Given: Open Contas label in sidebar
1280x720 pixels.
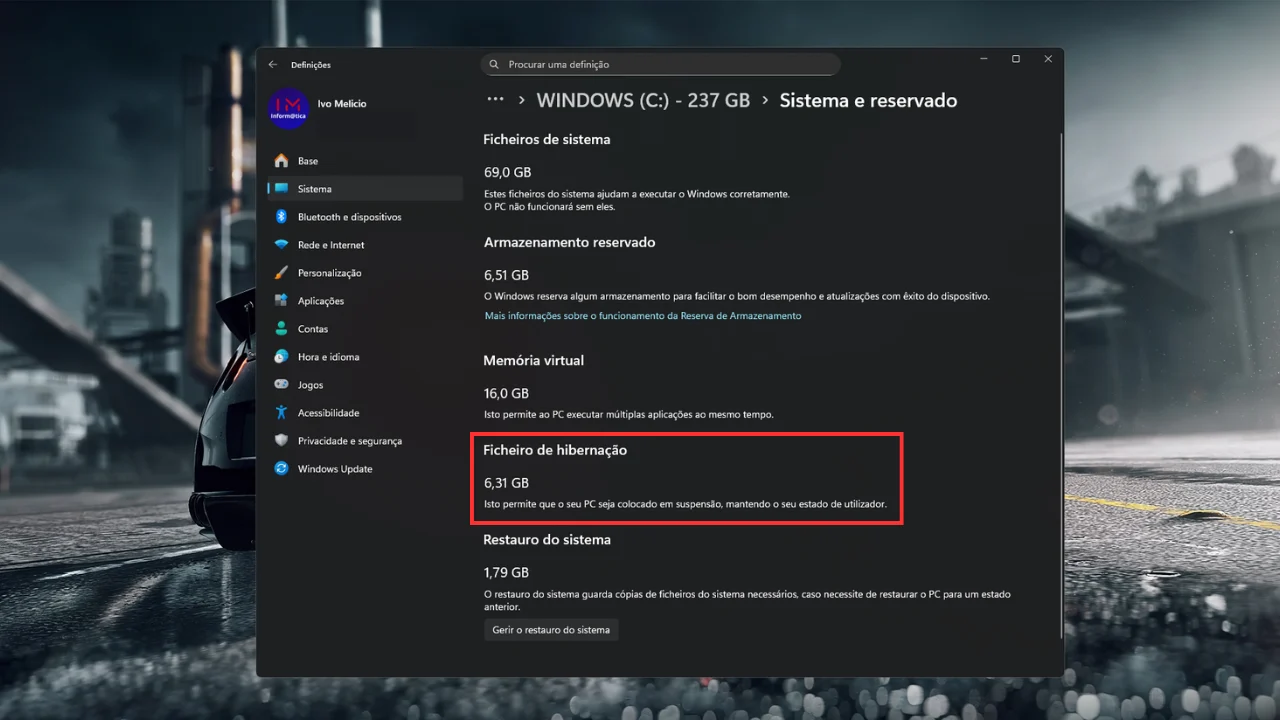Looking at the screenshot, I should tap(313, 329).
